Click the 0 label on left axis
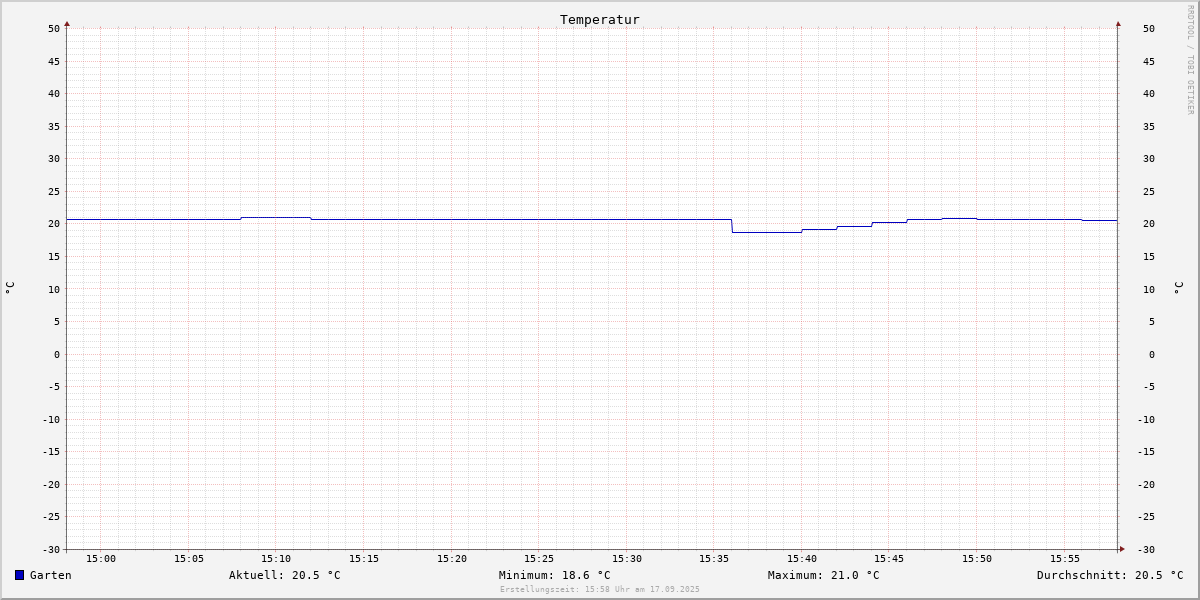Viewport: 1200px width, 600px height. tap(57, 354)
